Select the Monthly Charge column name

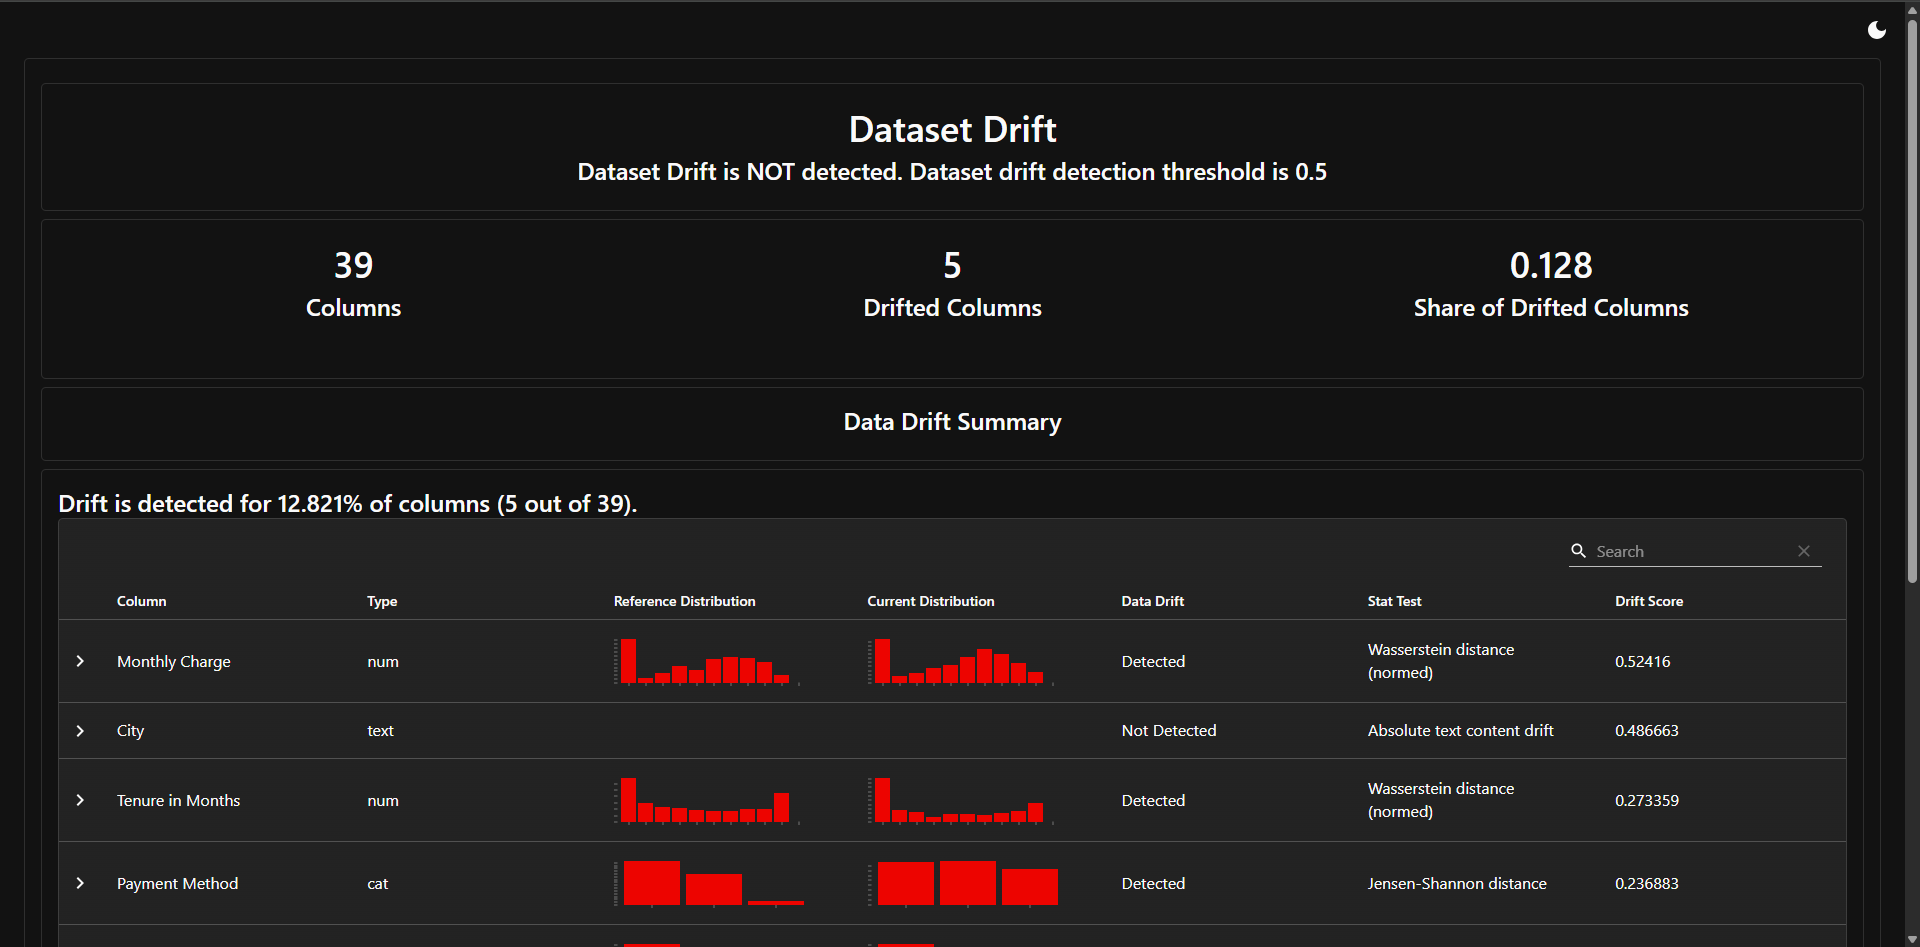point(174,661)
